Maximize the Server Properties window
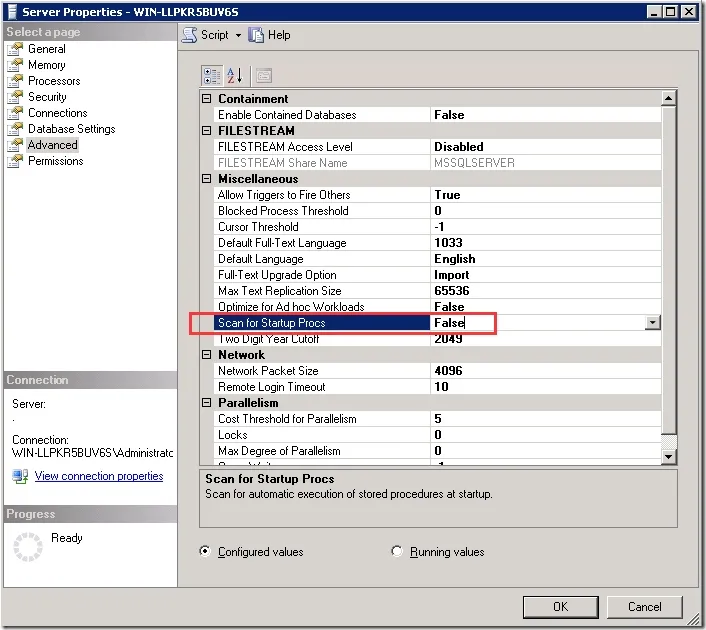This screenshot has height=630, width=706. (671, 11)
